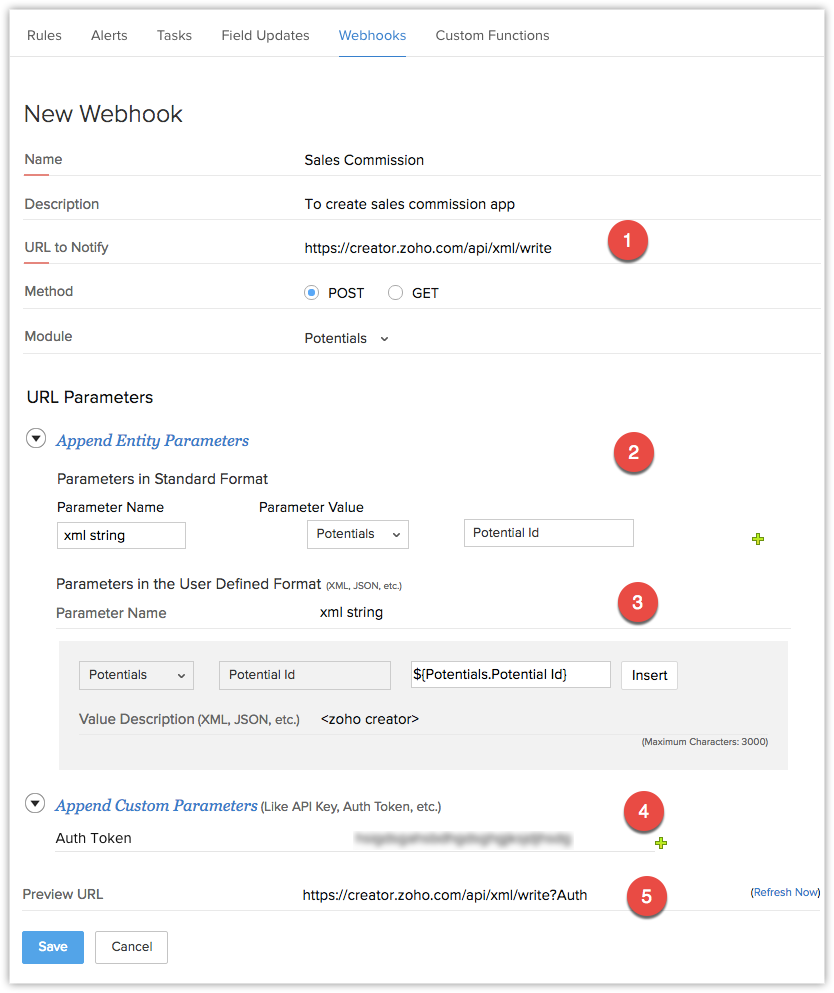The image size is (834, 993).
Task: Select the ${Potentials.Potential Id} text field
Action: [510, 674]
